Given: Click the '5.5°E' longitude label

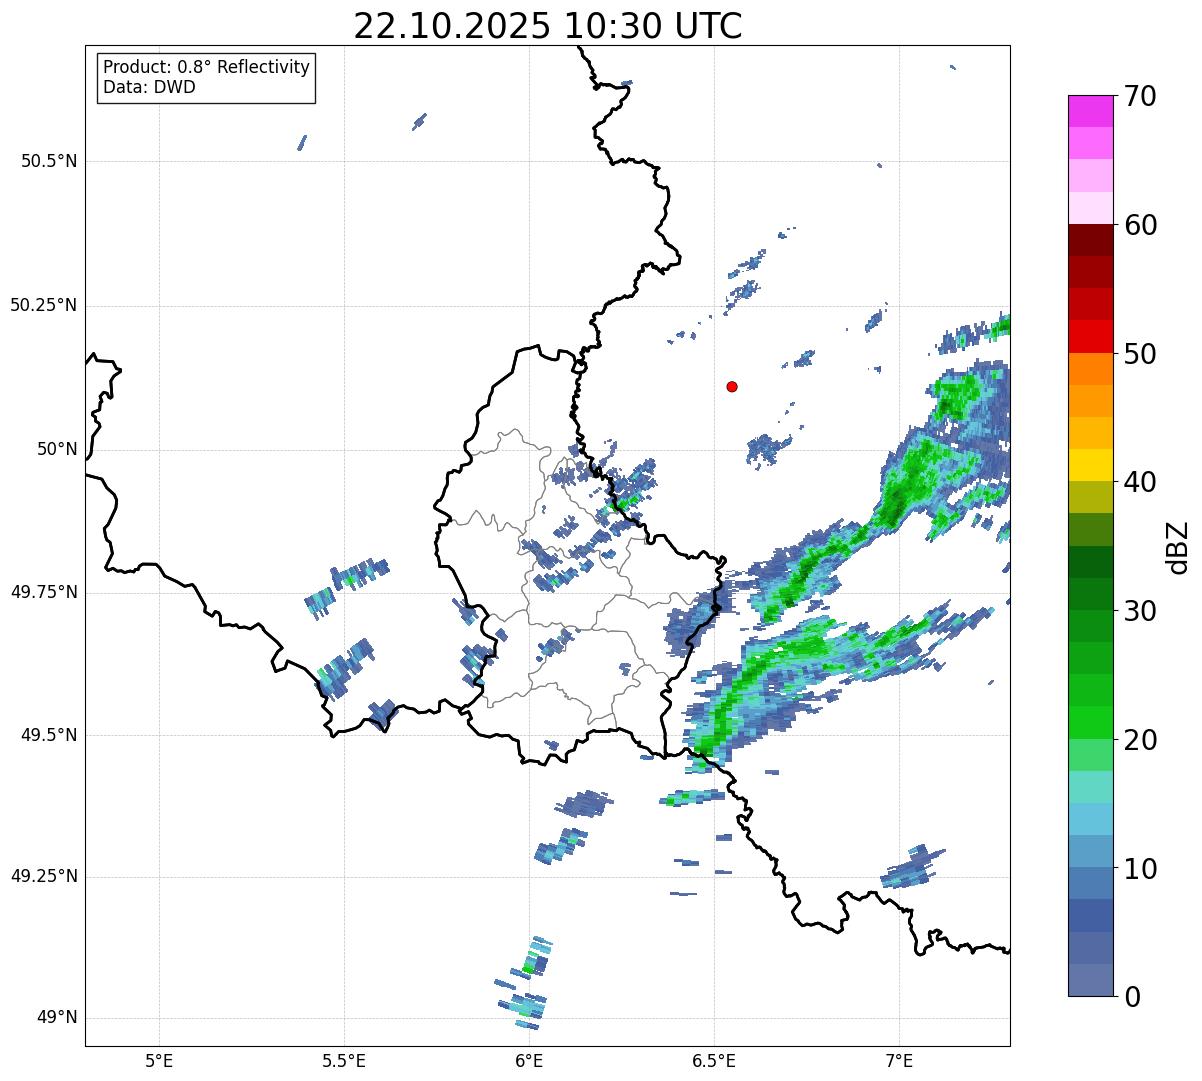Looking at the screenshot, I should [x=344, y=1060].
